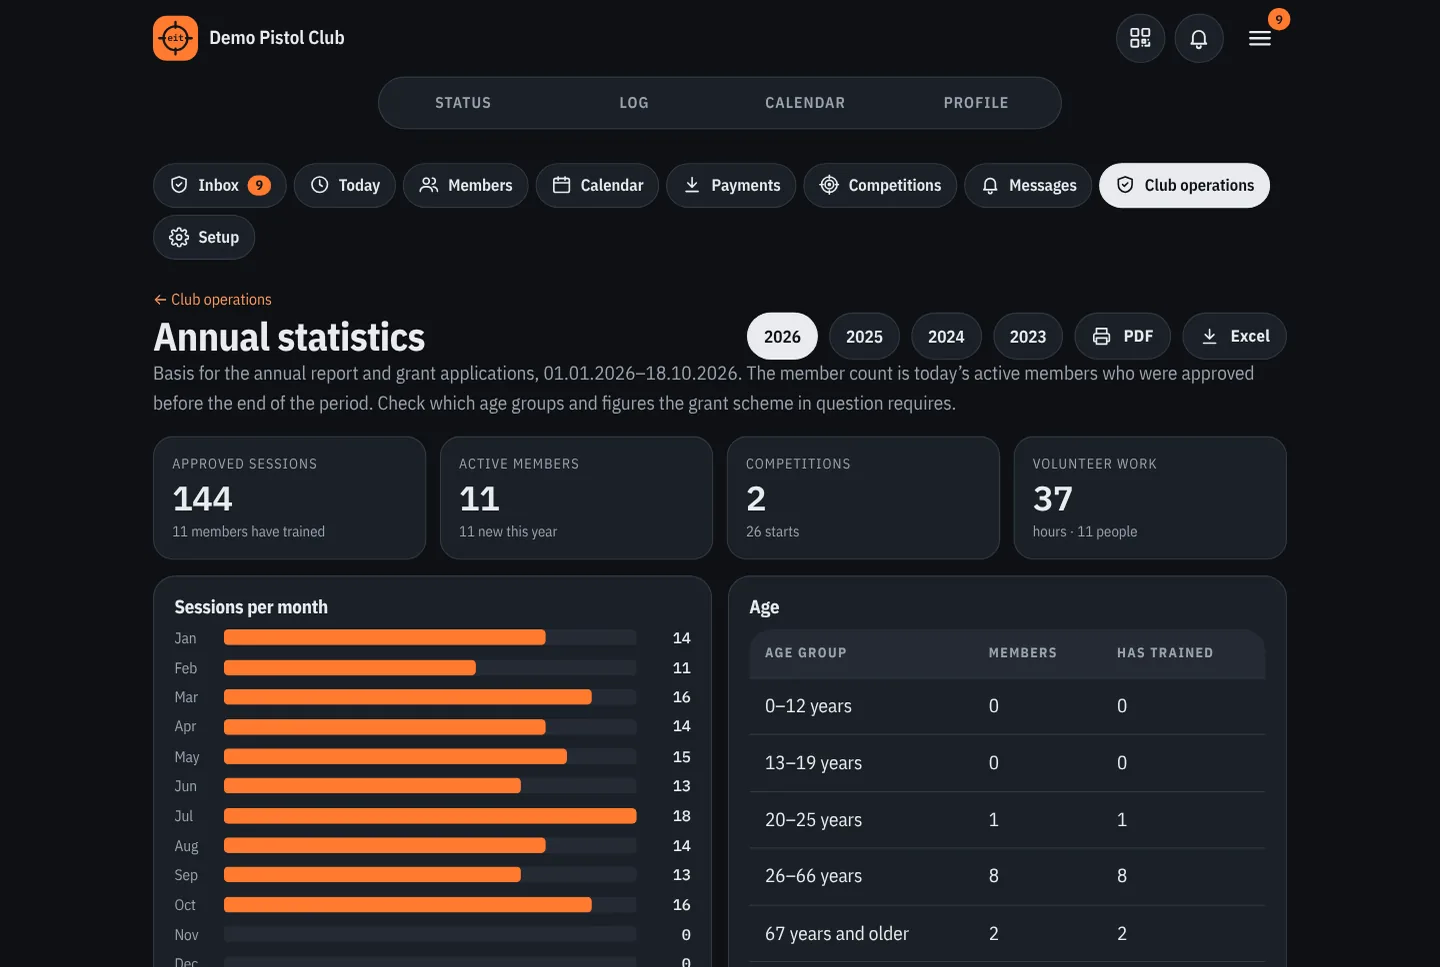This screenshot has width=1440, height=967.
Task: Click the '26 starts' text
Action: (x=772, y=532)
